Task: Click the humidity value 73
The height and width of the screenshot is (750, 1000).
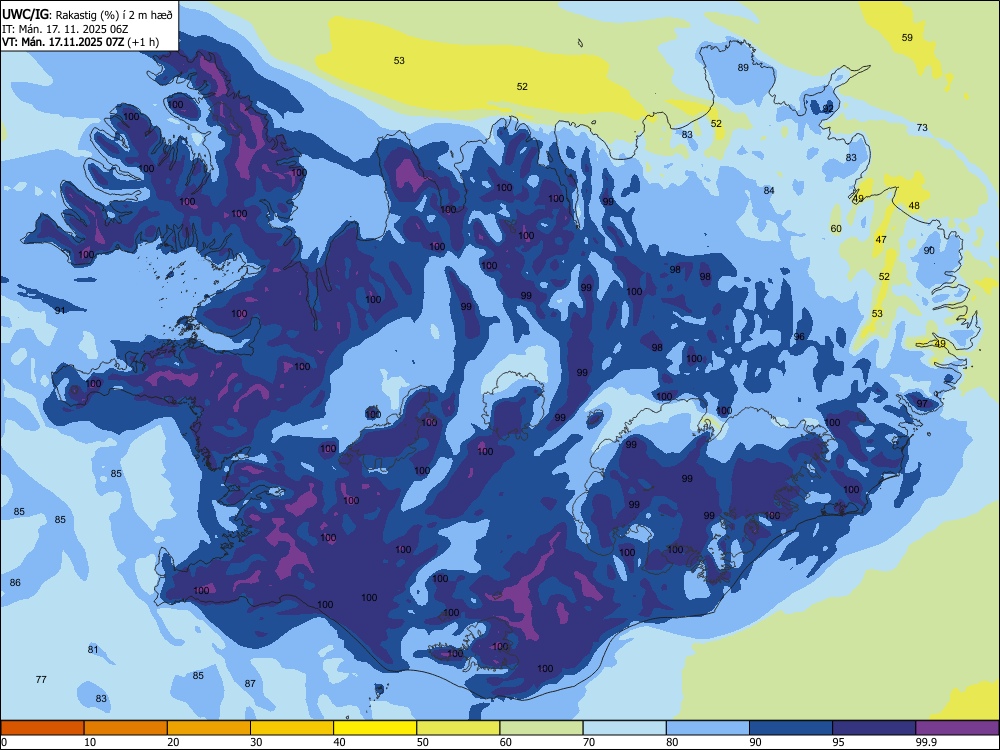Action: (922, 128)
